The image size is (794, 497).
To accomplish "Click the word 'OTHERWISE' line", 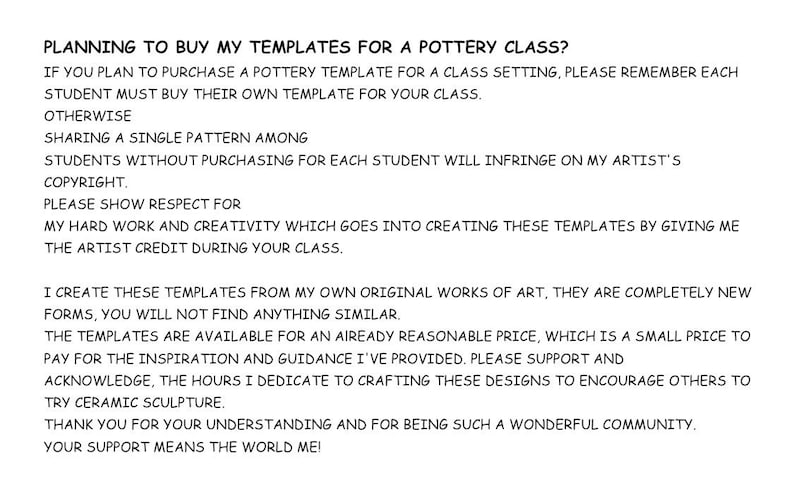I will click(x=88, y=116).
